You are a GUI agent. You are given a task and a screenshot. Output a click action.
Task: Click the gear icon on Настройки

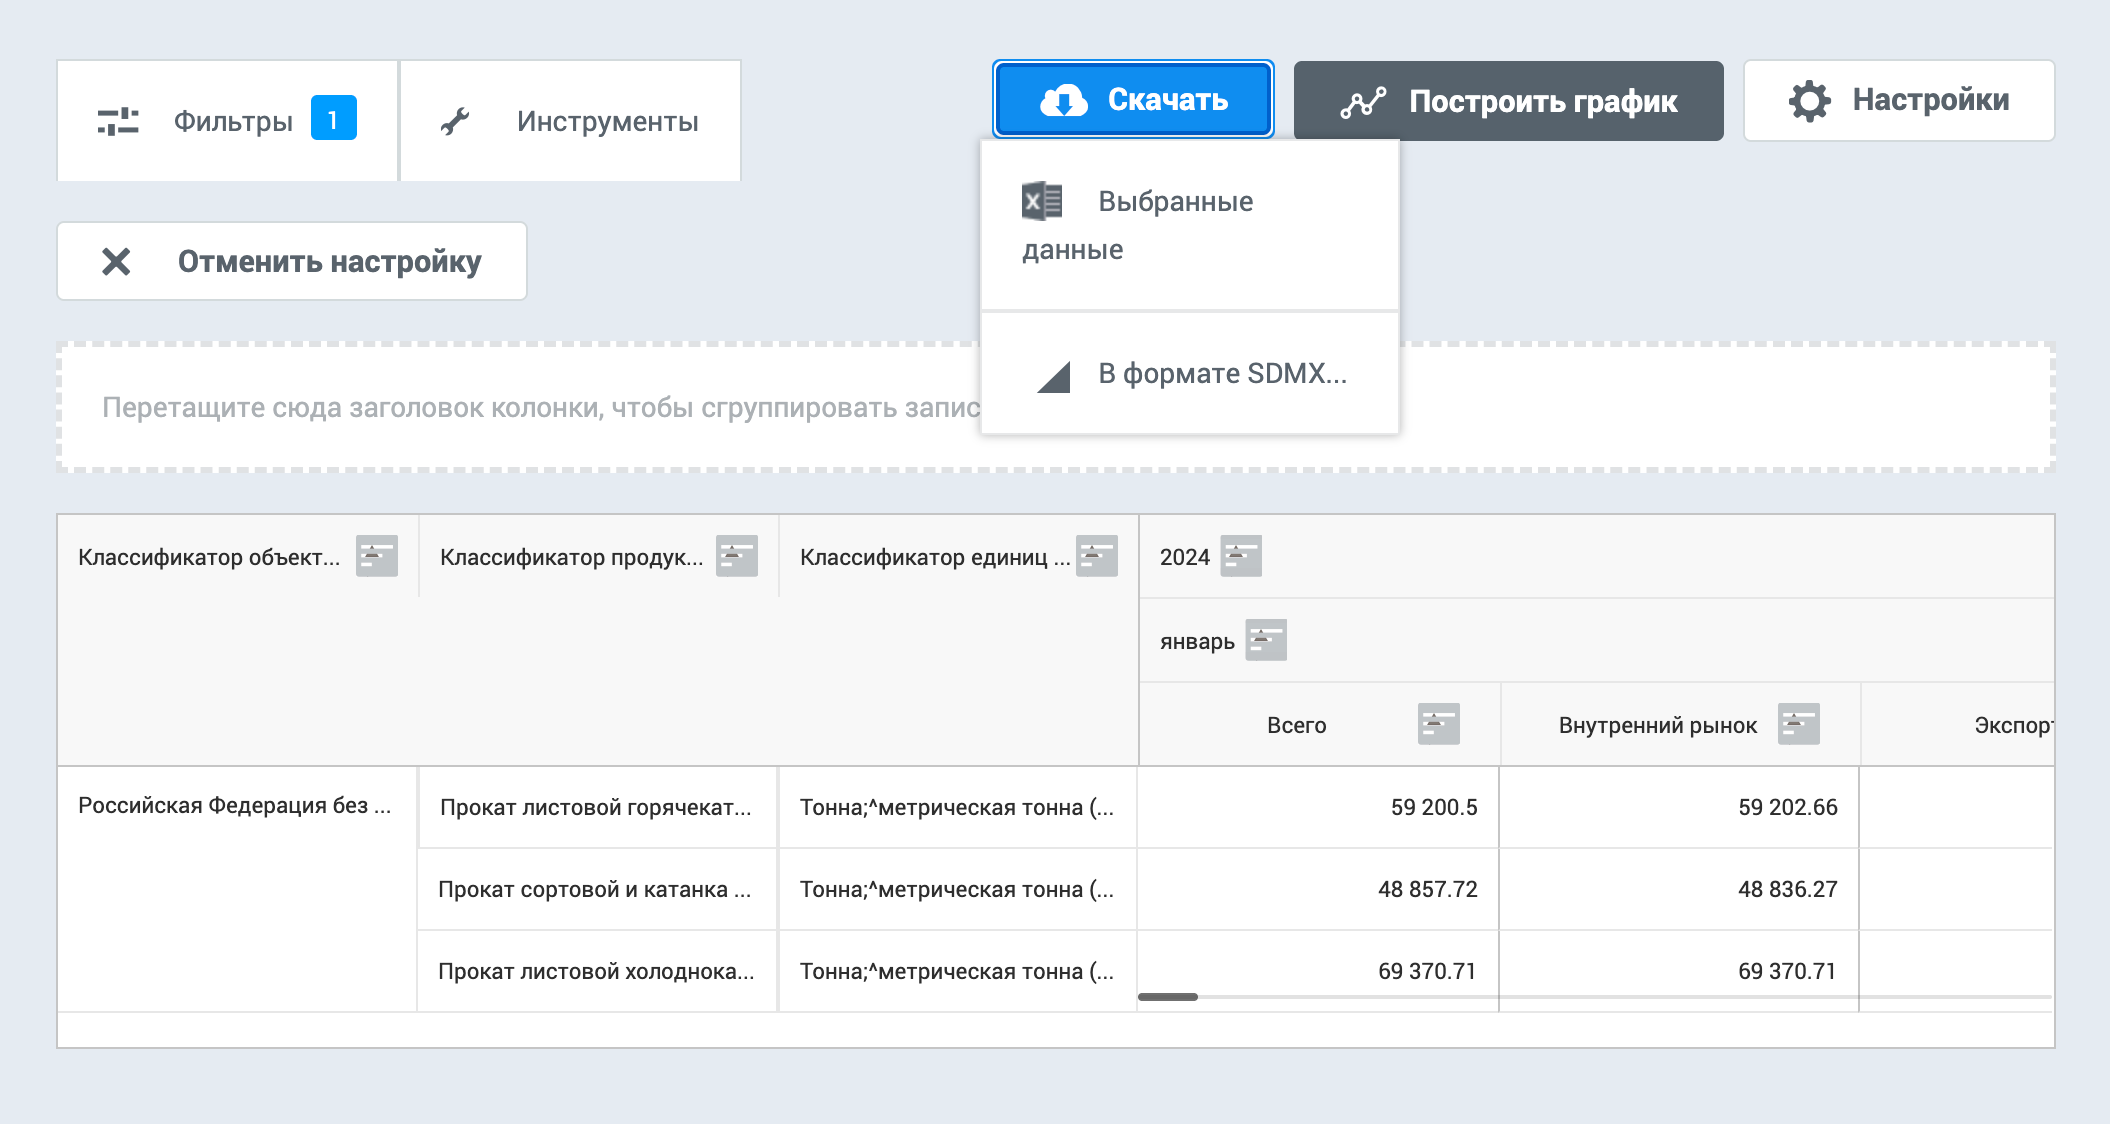click(1810, 100)
